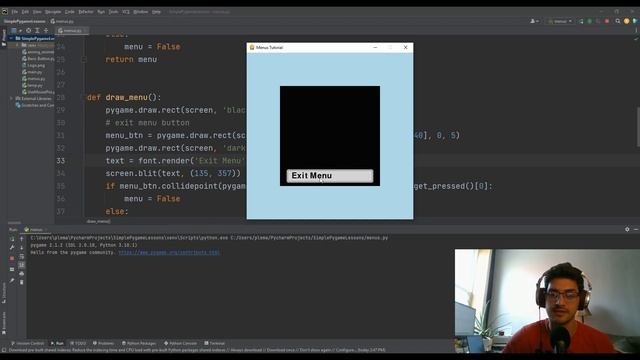Open the Run tool window tab at bottom
640x360 pixels.
click(x=57, y=343)
